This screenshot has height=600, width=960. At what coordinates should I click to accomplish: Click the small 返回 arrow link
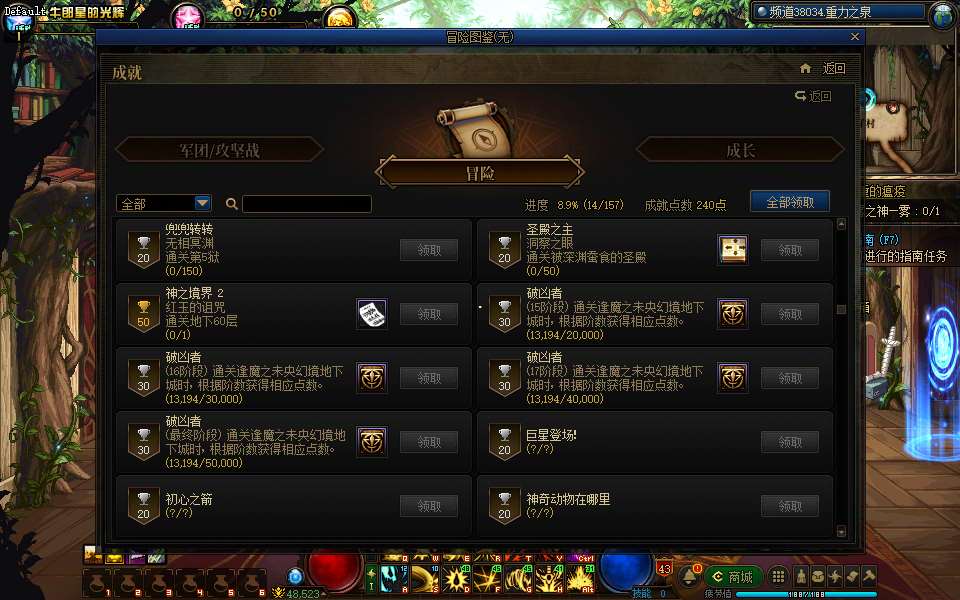[x=813, y=96]
